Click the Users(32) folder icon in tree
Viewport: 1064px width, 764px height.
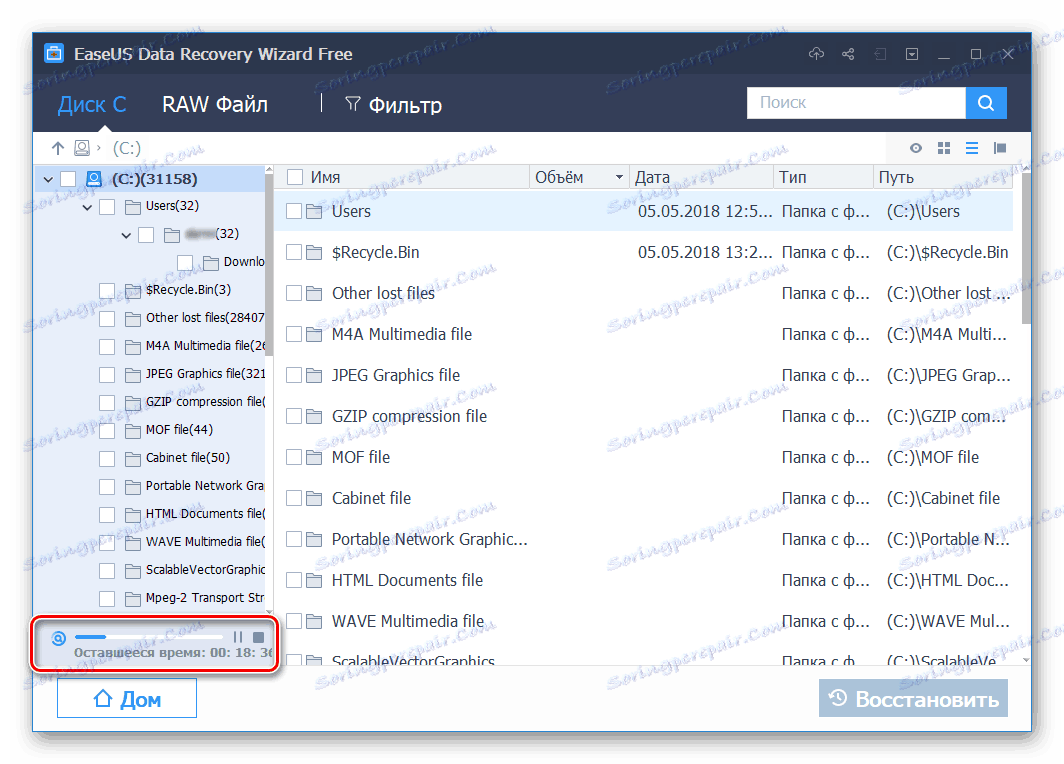(x=133, y=206)
